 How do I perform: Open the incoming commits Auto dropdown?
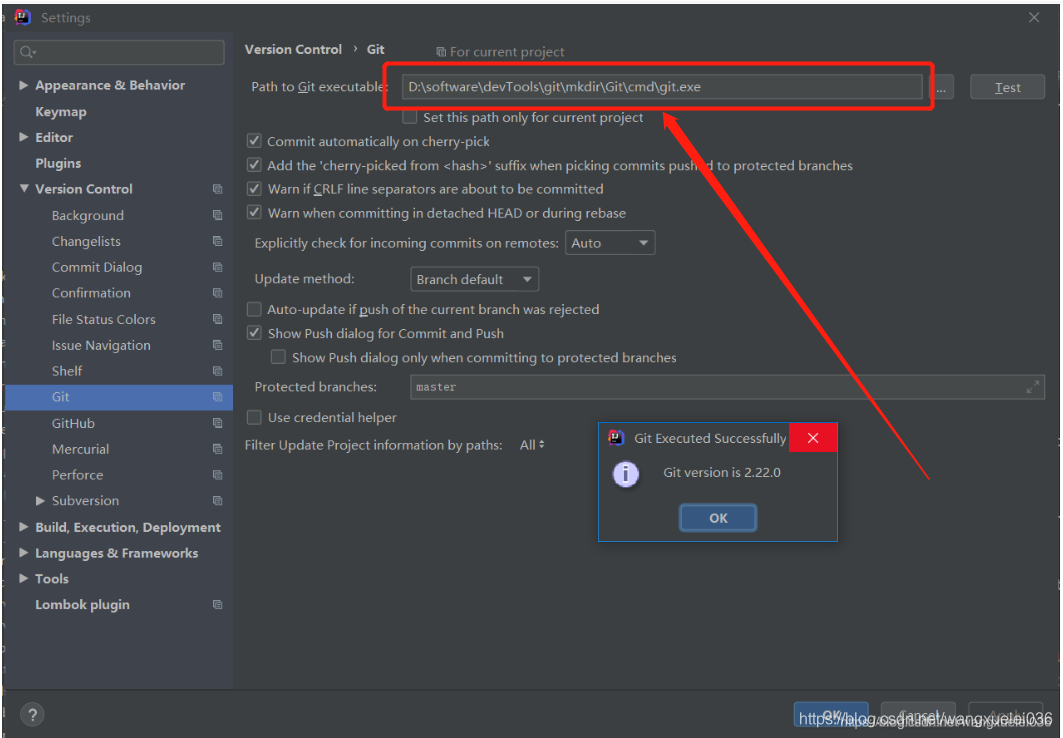click(x=610, y=243)
